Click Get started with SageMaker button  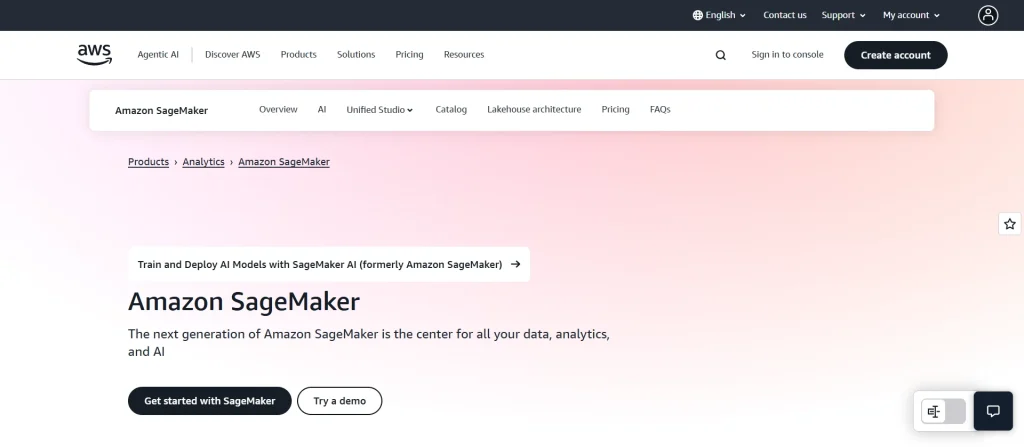coord(210,401)
